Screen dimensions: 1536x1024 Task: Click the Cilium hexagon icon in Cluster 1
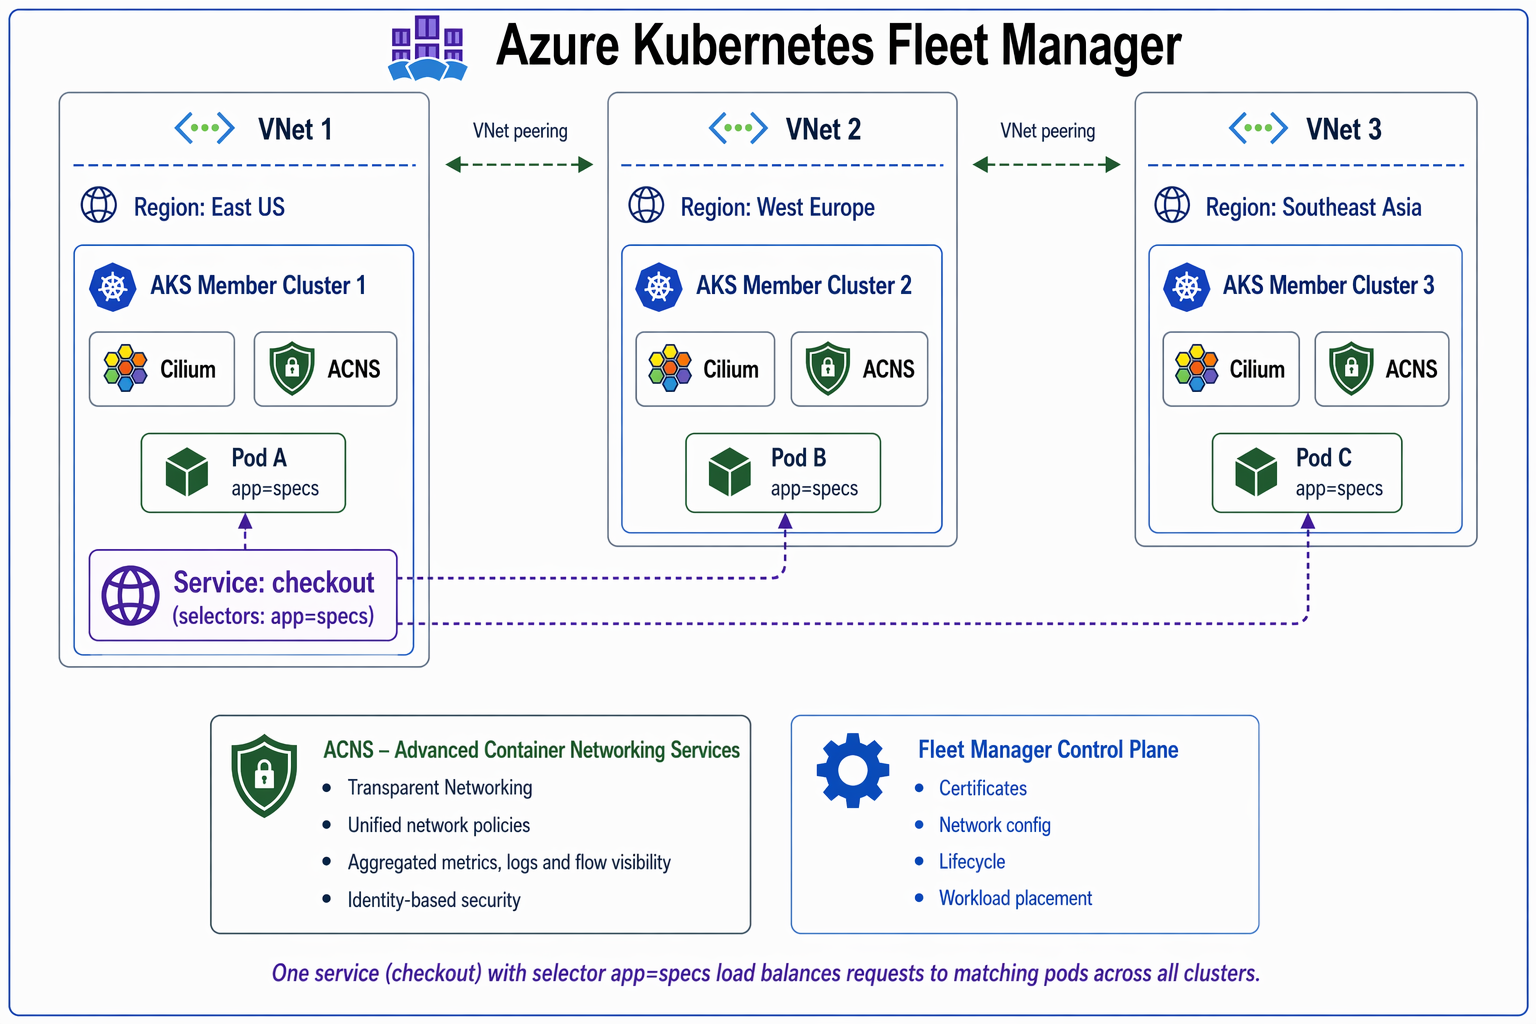tap(126, 369)
